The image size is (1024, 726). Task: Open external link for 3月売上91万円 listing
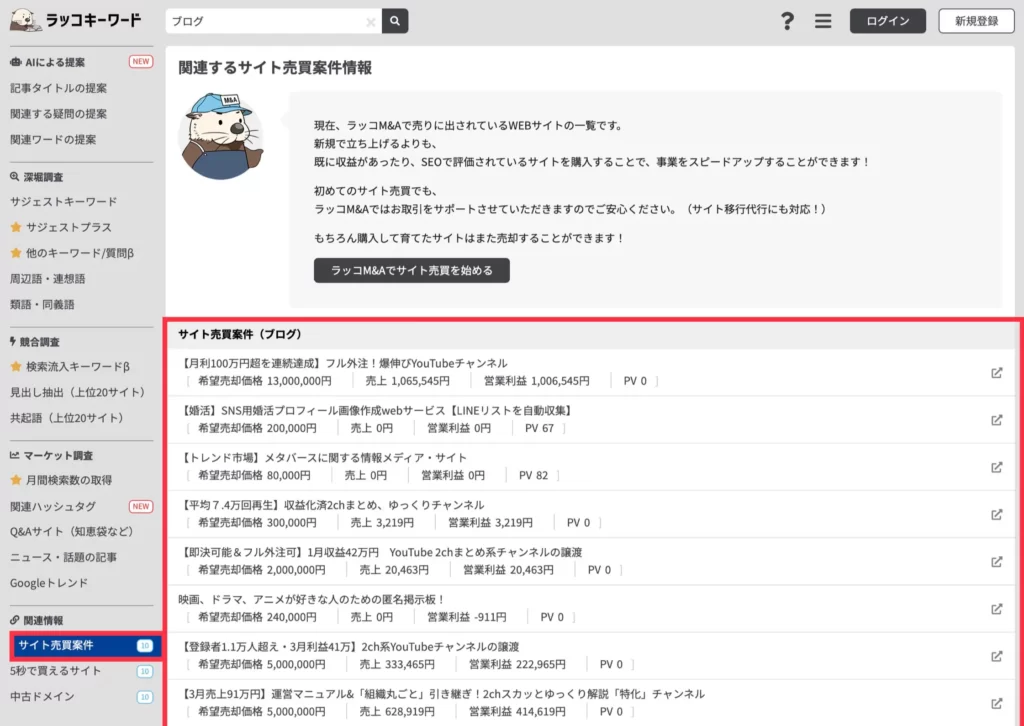coord(997,703)
